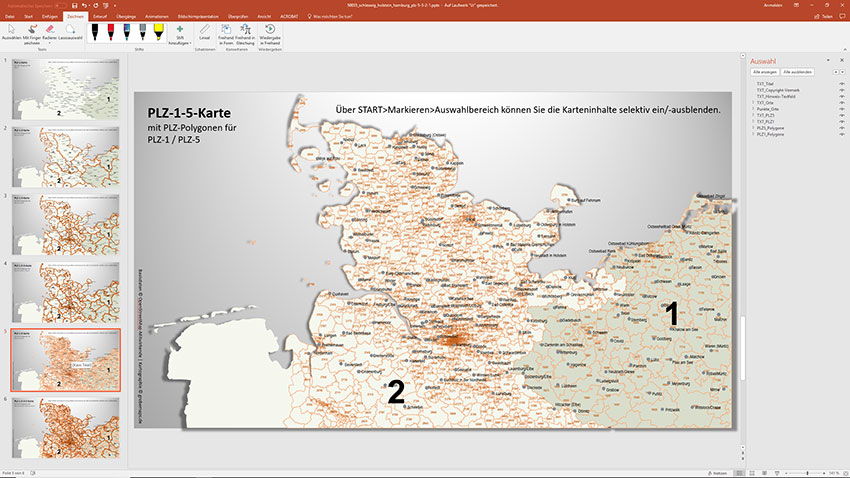Toggle visibility of PLZ1_Polygone
The height and width of the screenshot is (478, 850).
[843, 133]
